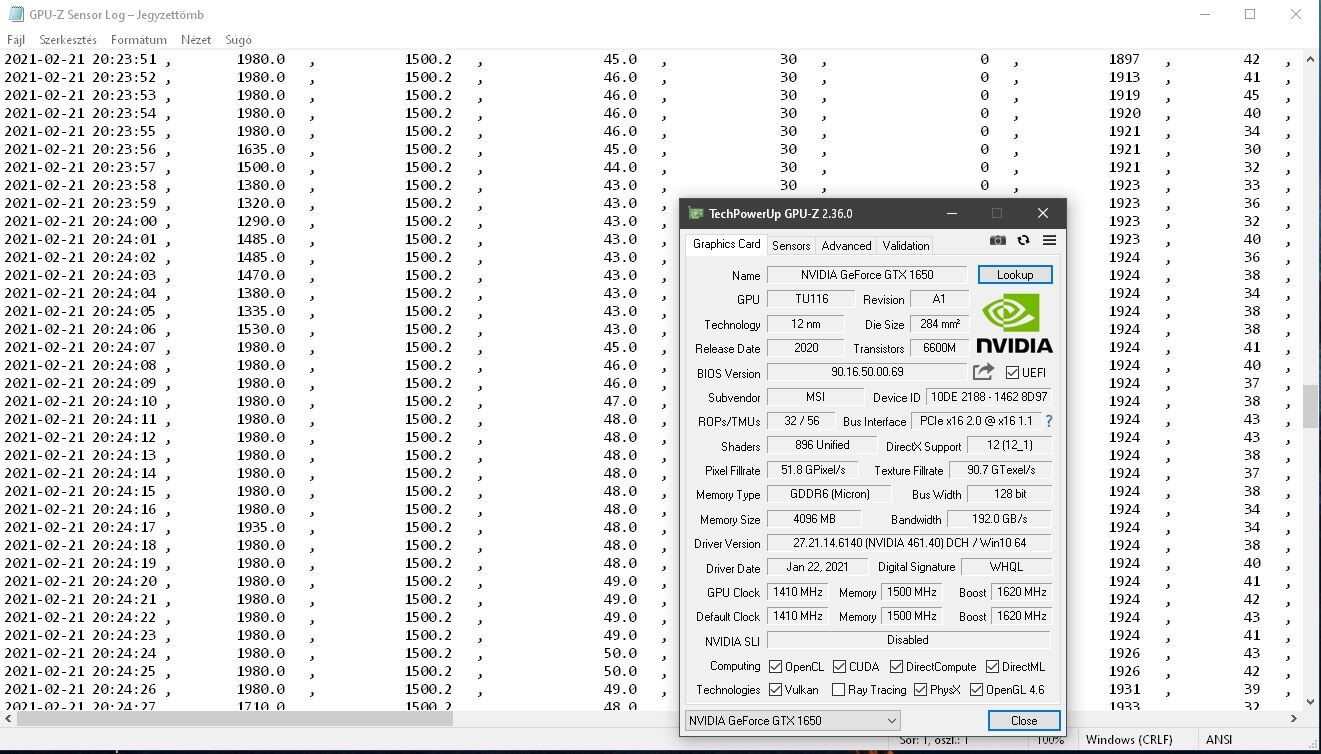
Task: Click the BIOS Version field 90.16.50.00.69
Action: (867, 373)
